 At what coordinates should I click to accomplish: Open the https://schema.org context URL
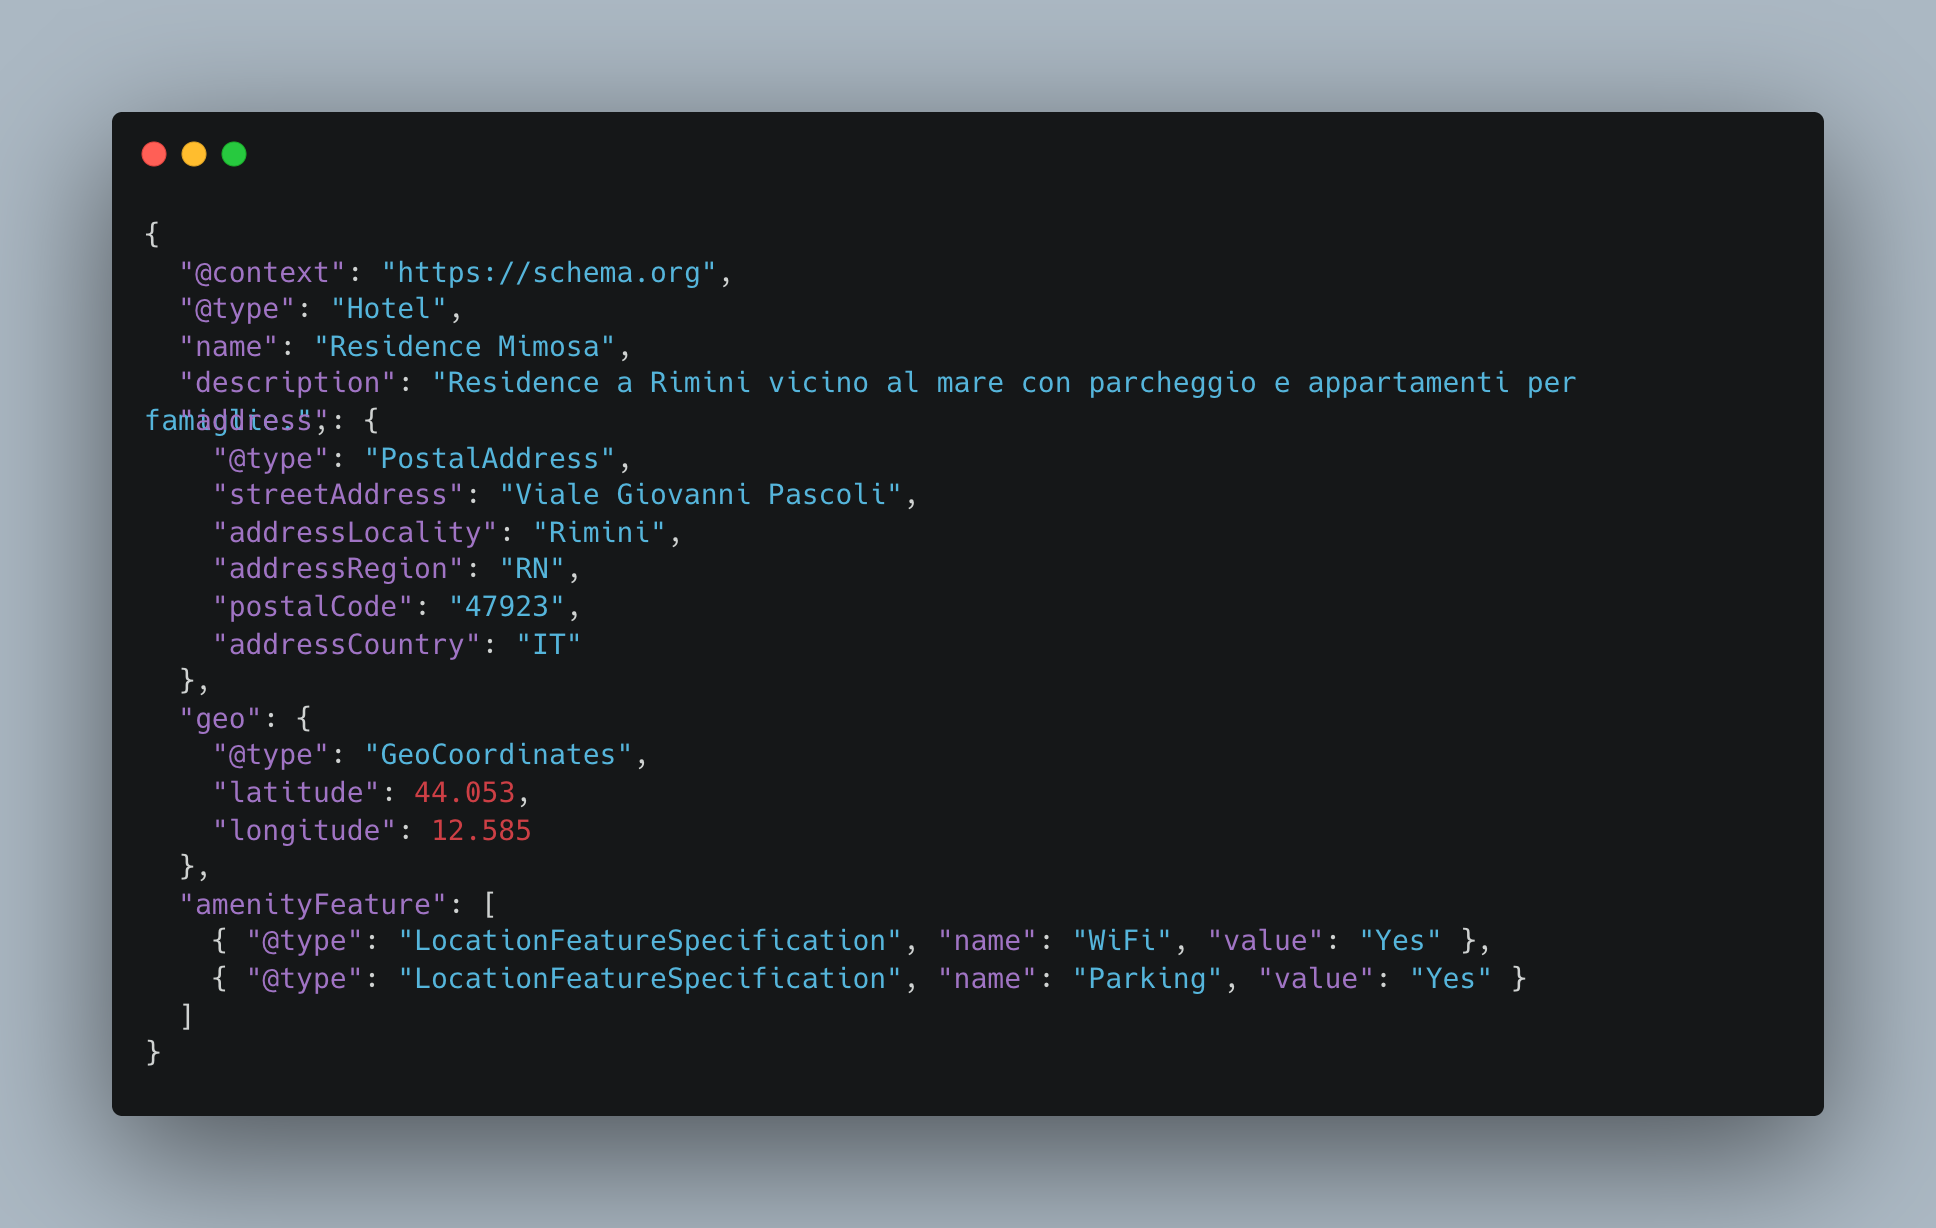tap(549, 273)
